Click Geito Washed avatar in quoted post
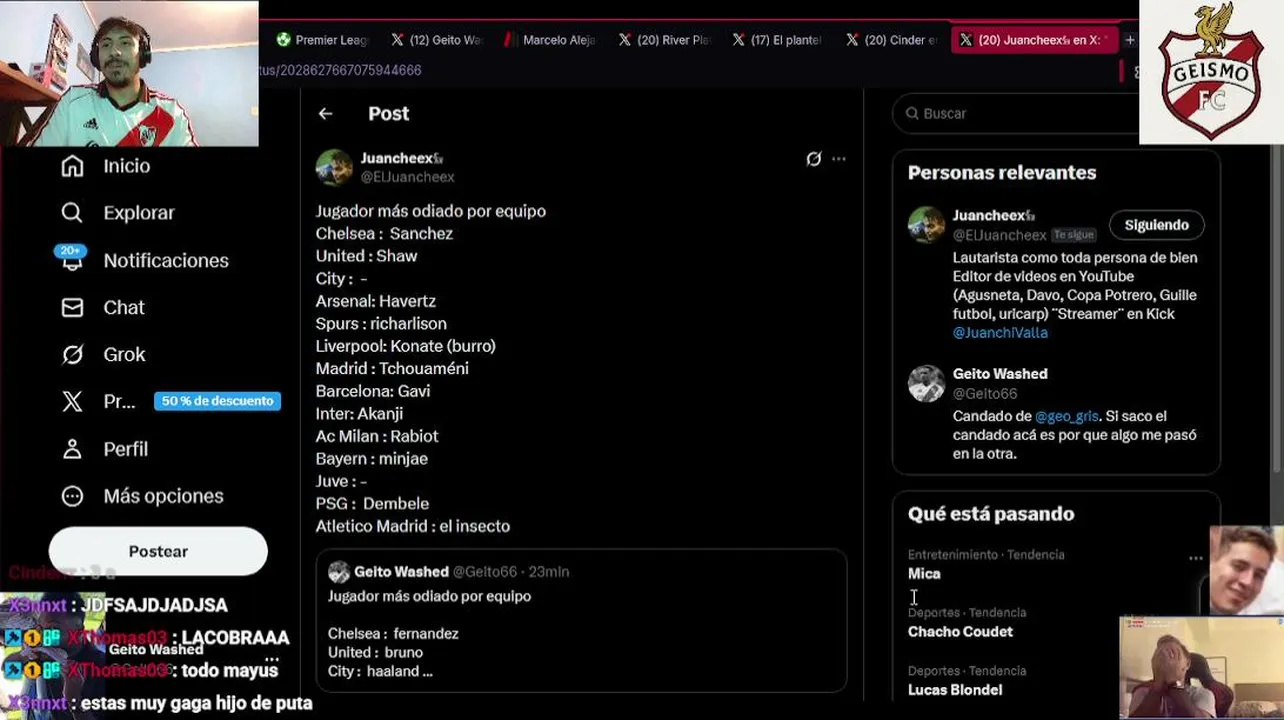Image resolution: width=1284 pixels, height=720 pixels. (339, 572)
